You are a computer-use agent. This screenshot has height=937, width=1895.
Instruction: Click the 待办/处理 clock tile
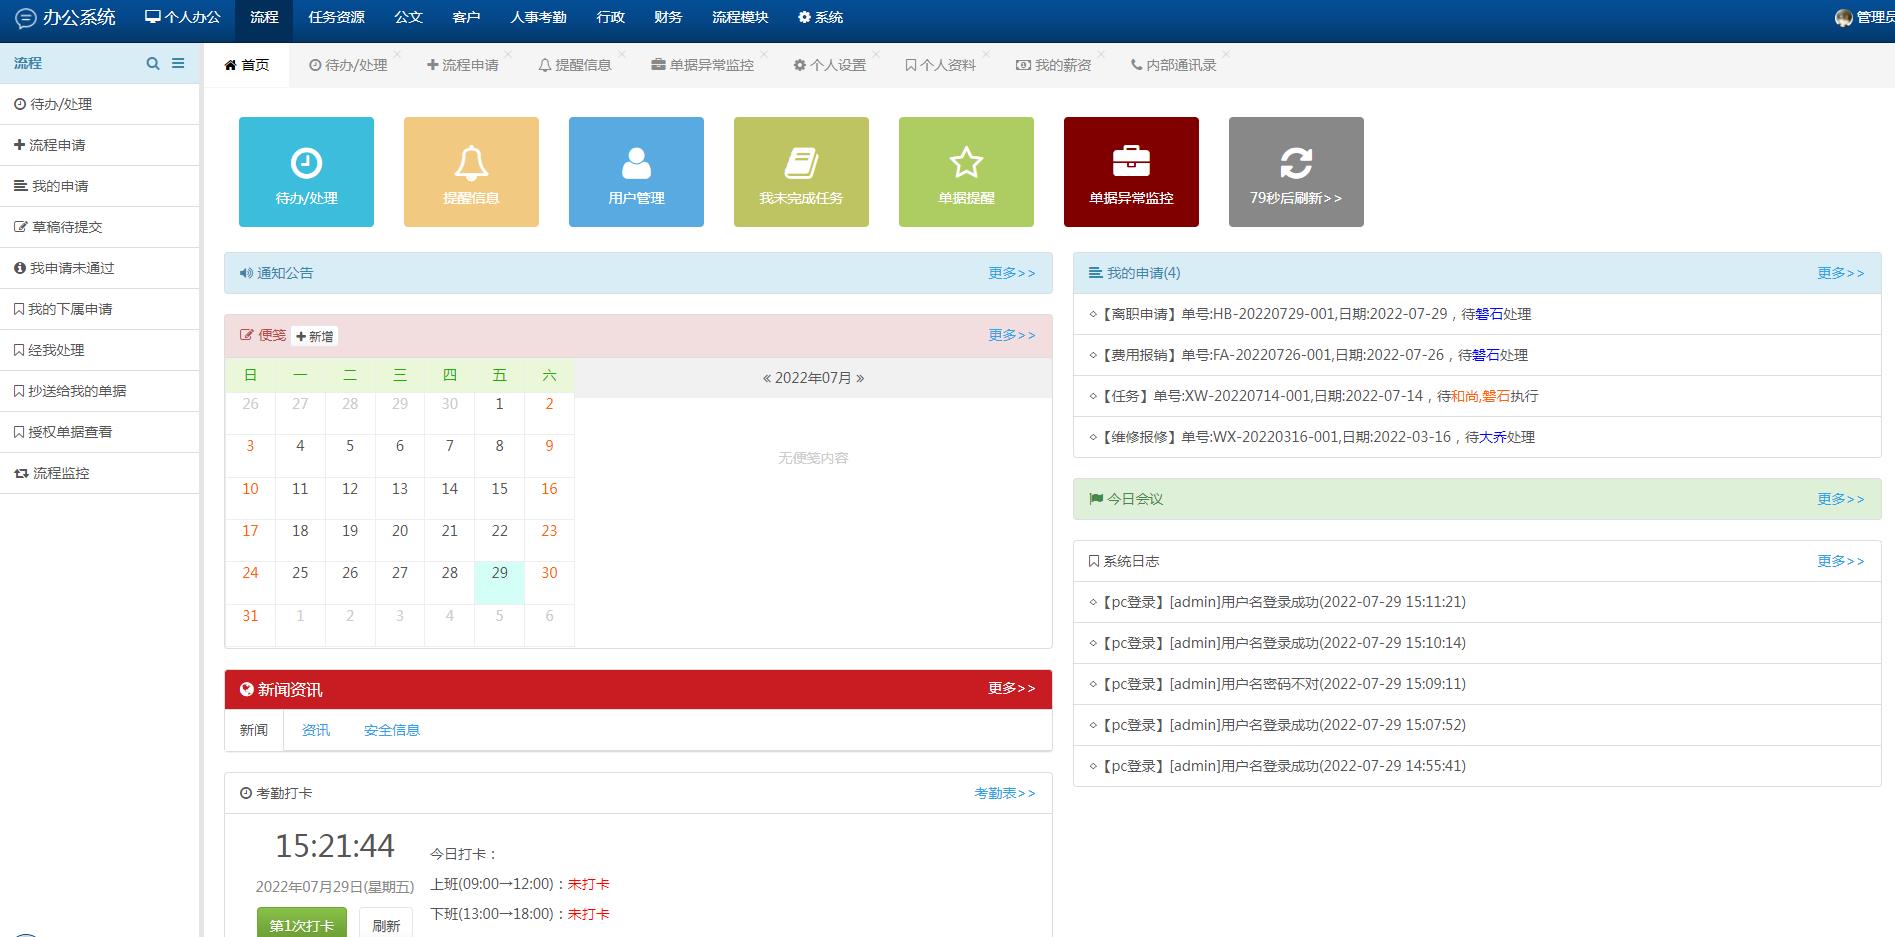(306, 172)
